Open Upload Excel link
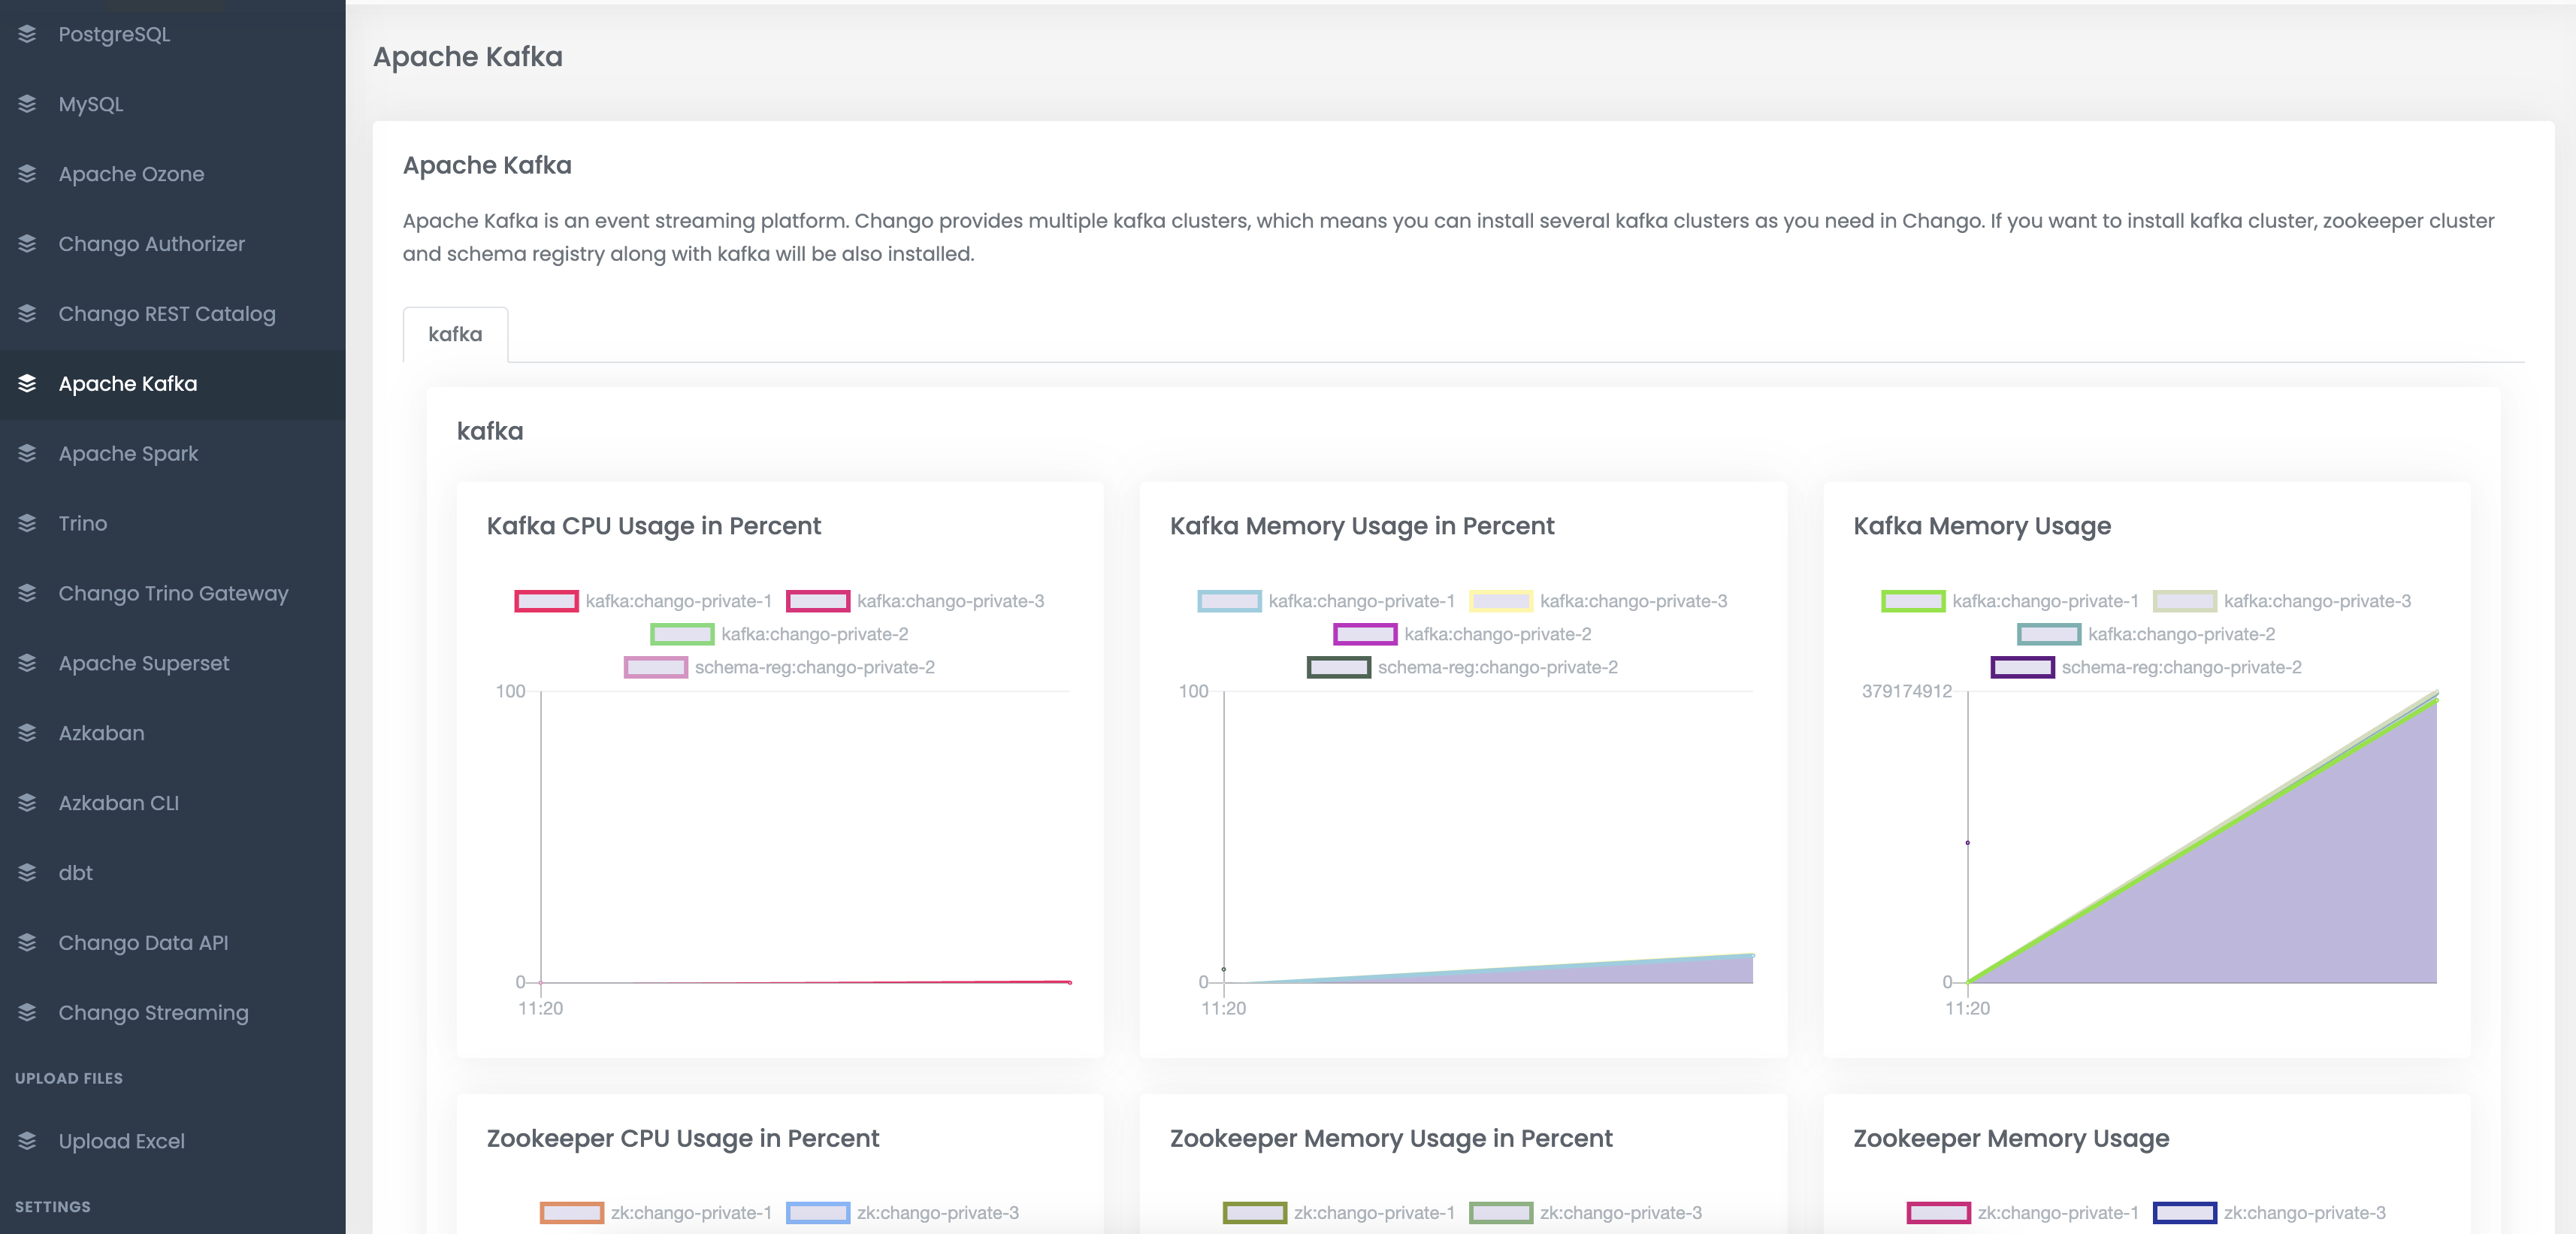 pos(172,1141)
